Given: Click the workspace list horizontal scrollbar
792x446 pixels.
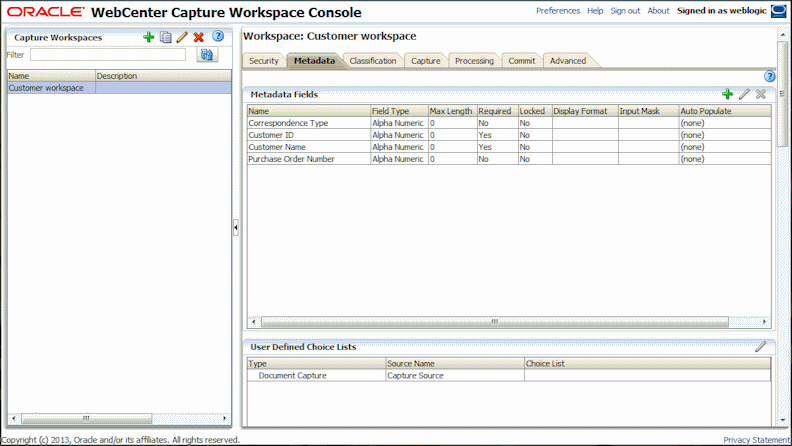Looking at the screenshot, I should 86,418.
